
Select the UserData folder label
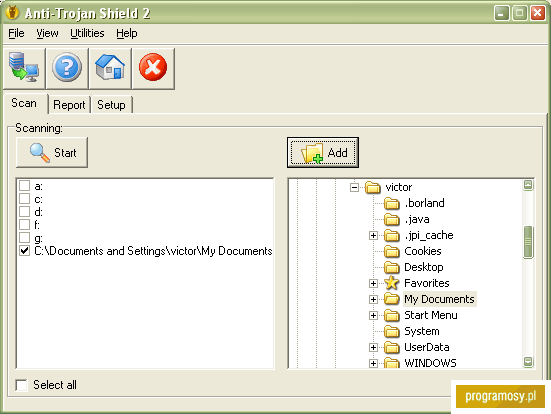(427, 347)
